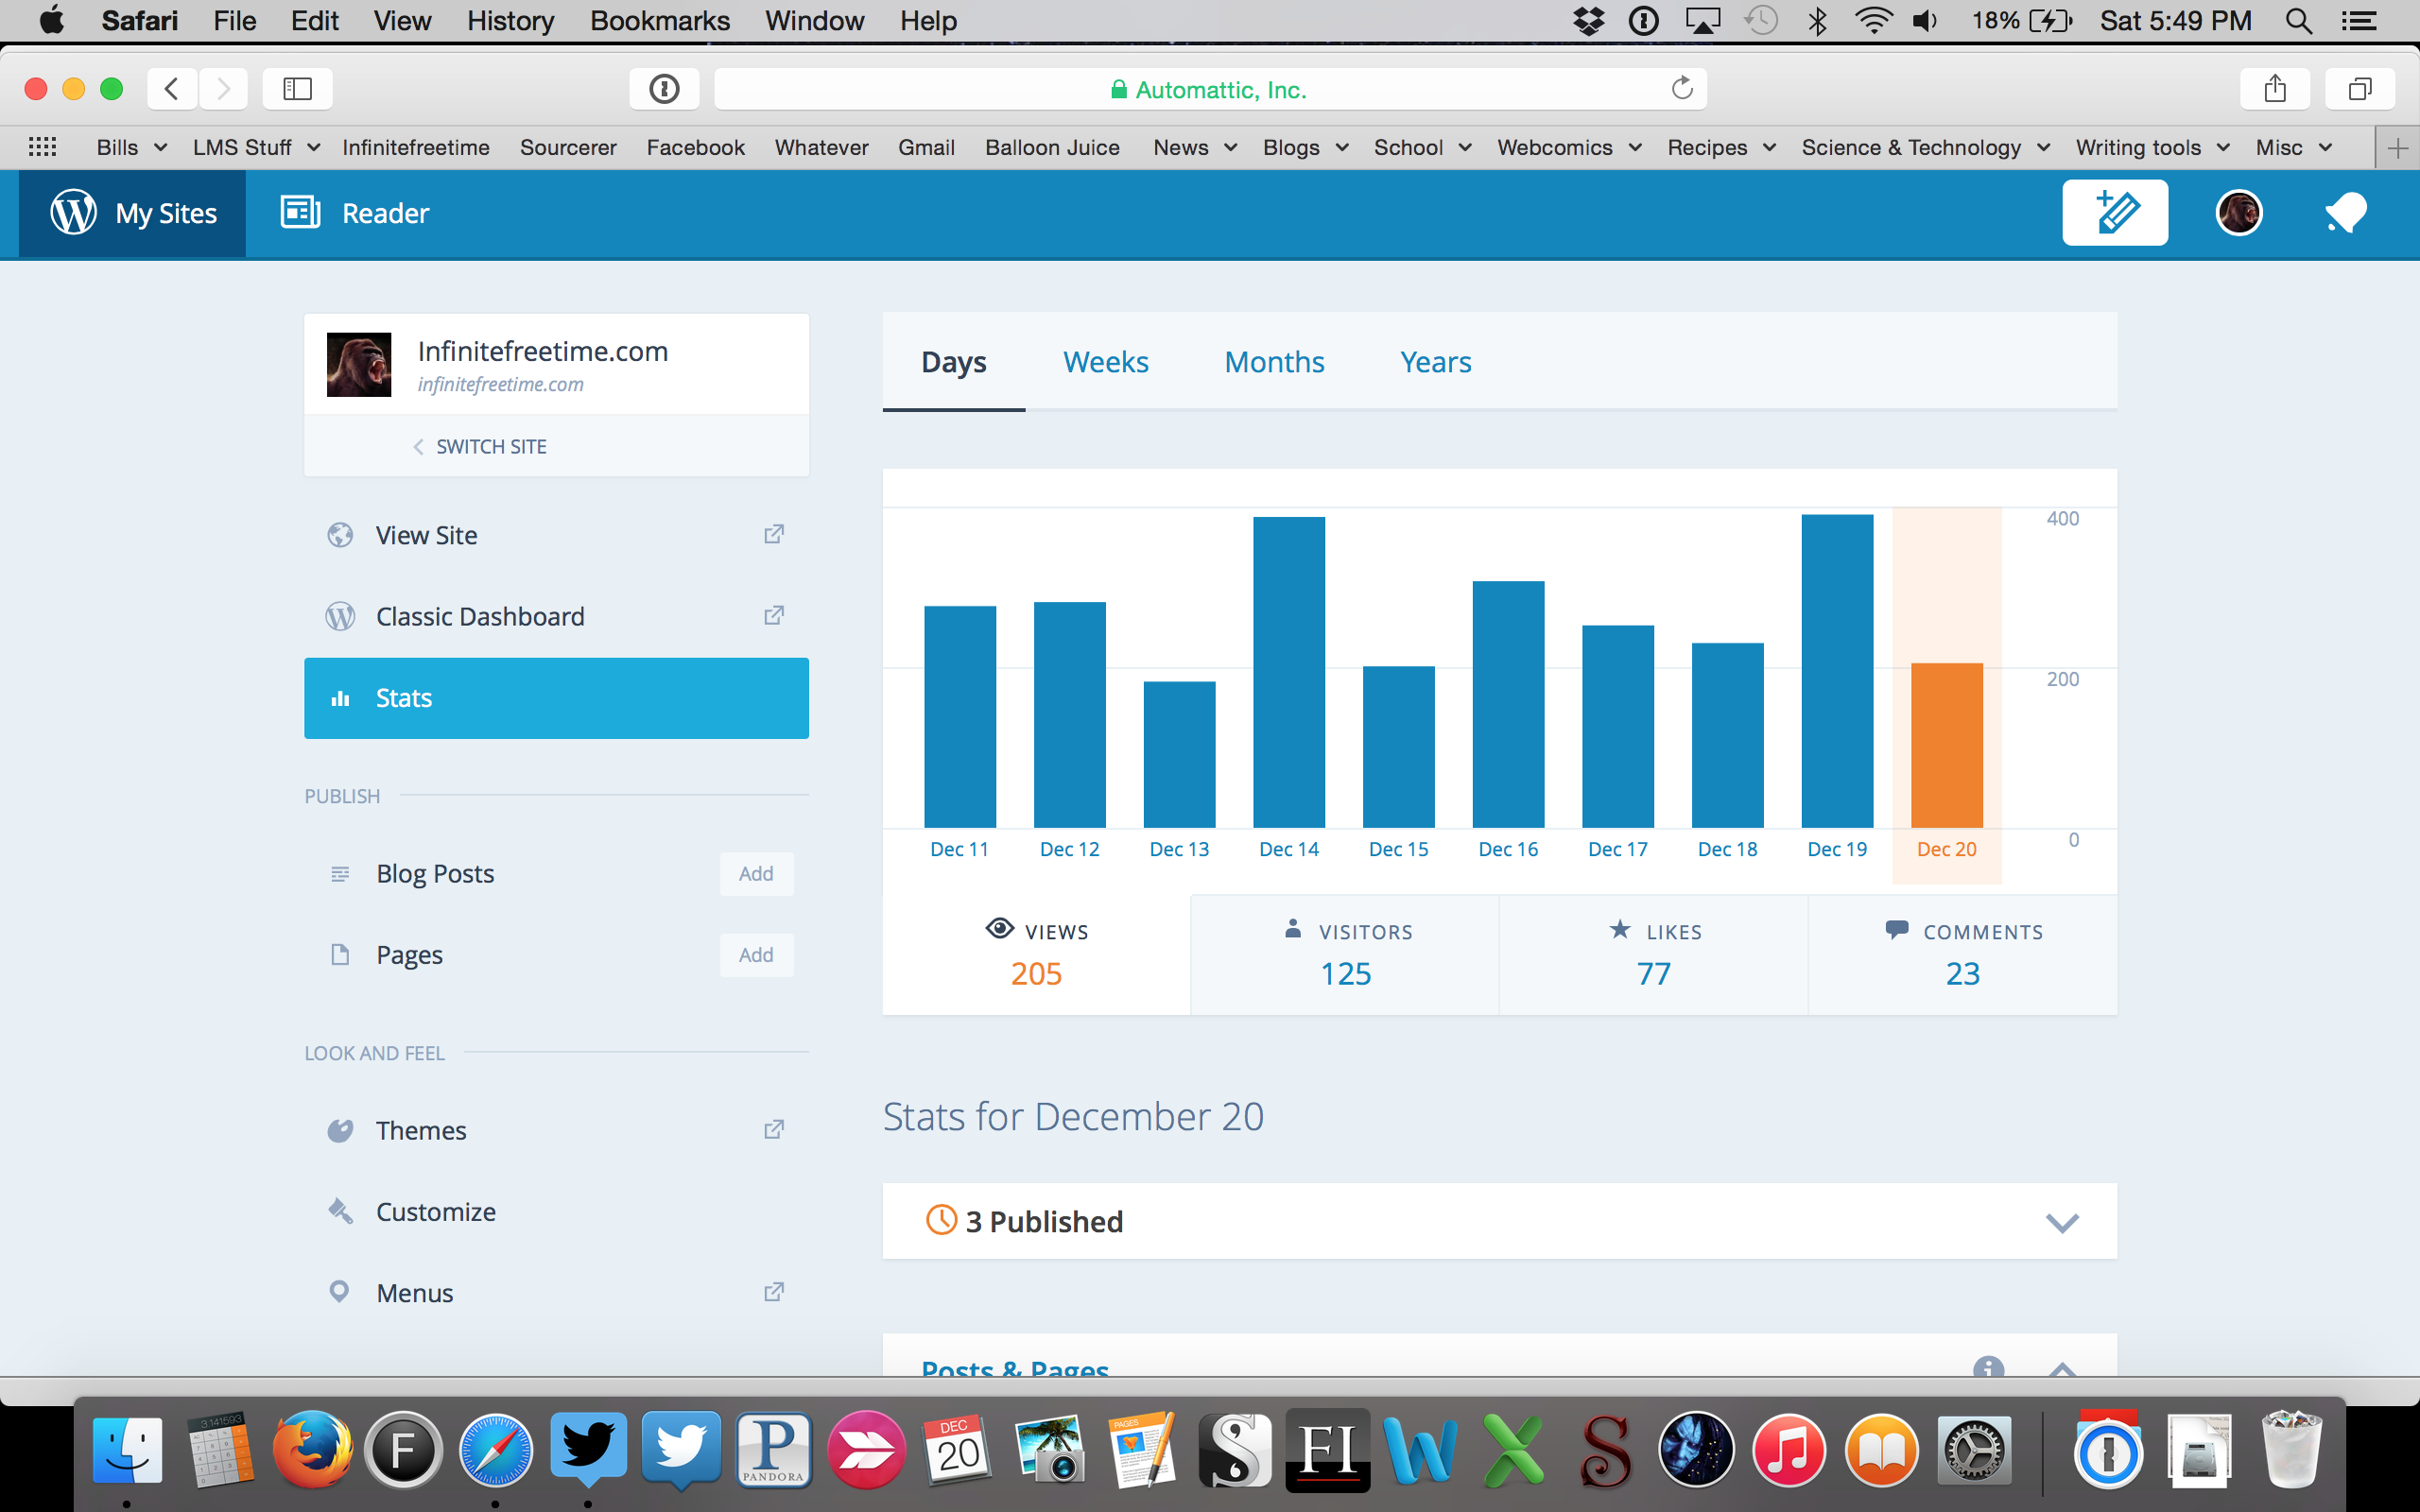Click the 1Password toolbar extension icon

pyautogui.click(x=664, y=89)
